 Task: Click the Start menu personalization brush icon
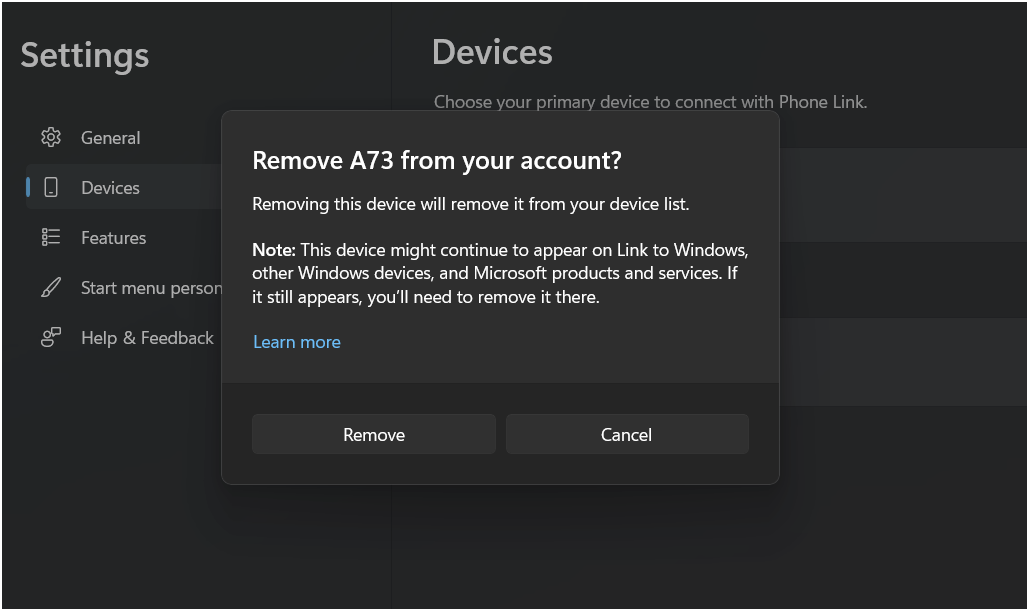(x=51, y=287)
